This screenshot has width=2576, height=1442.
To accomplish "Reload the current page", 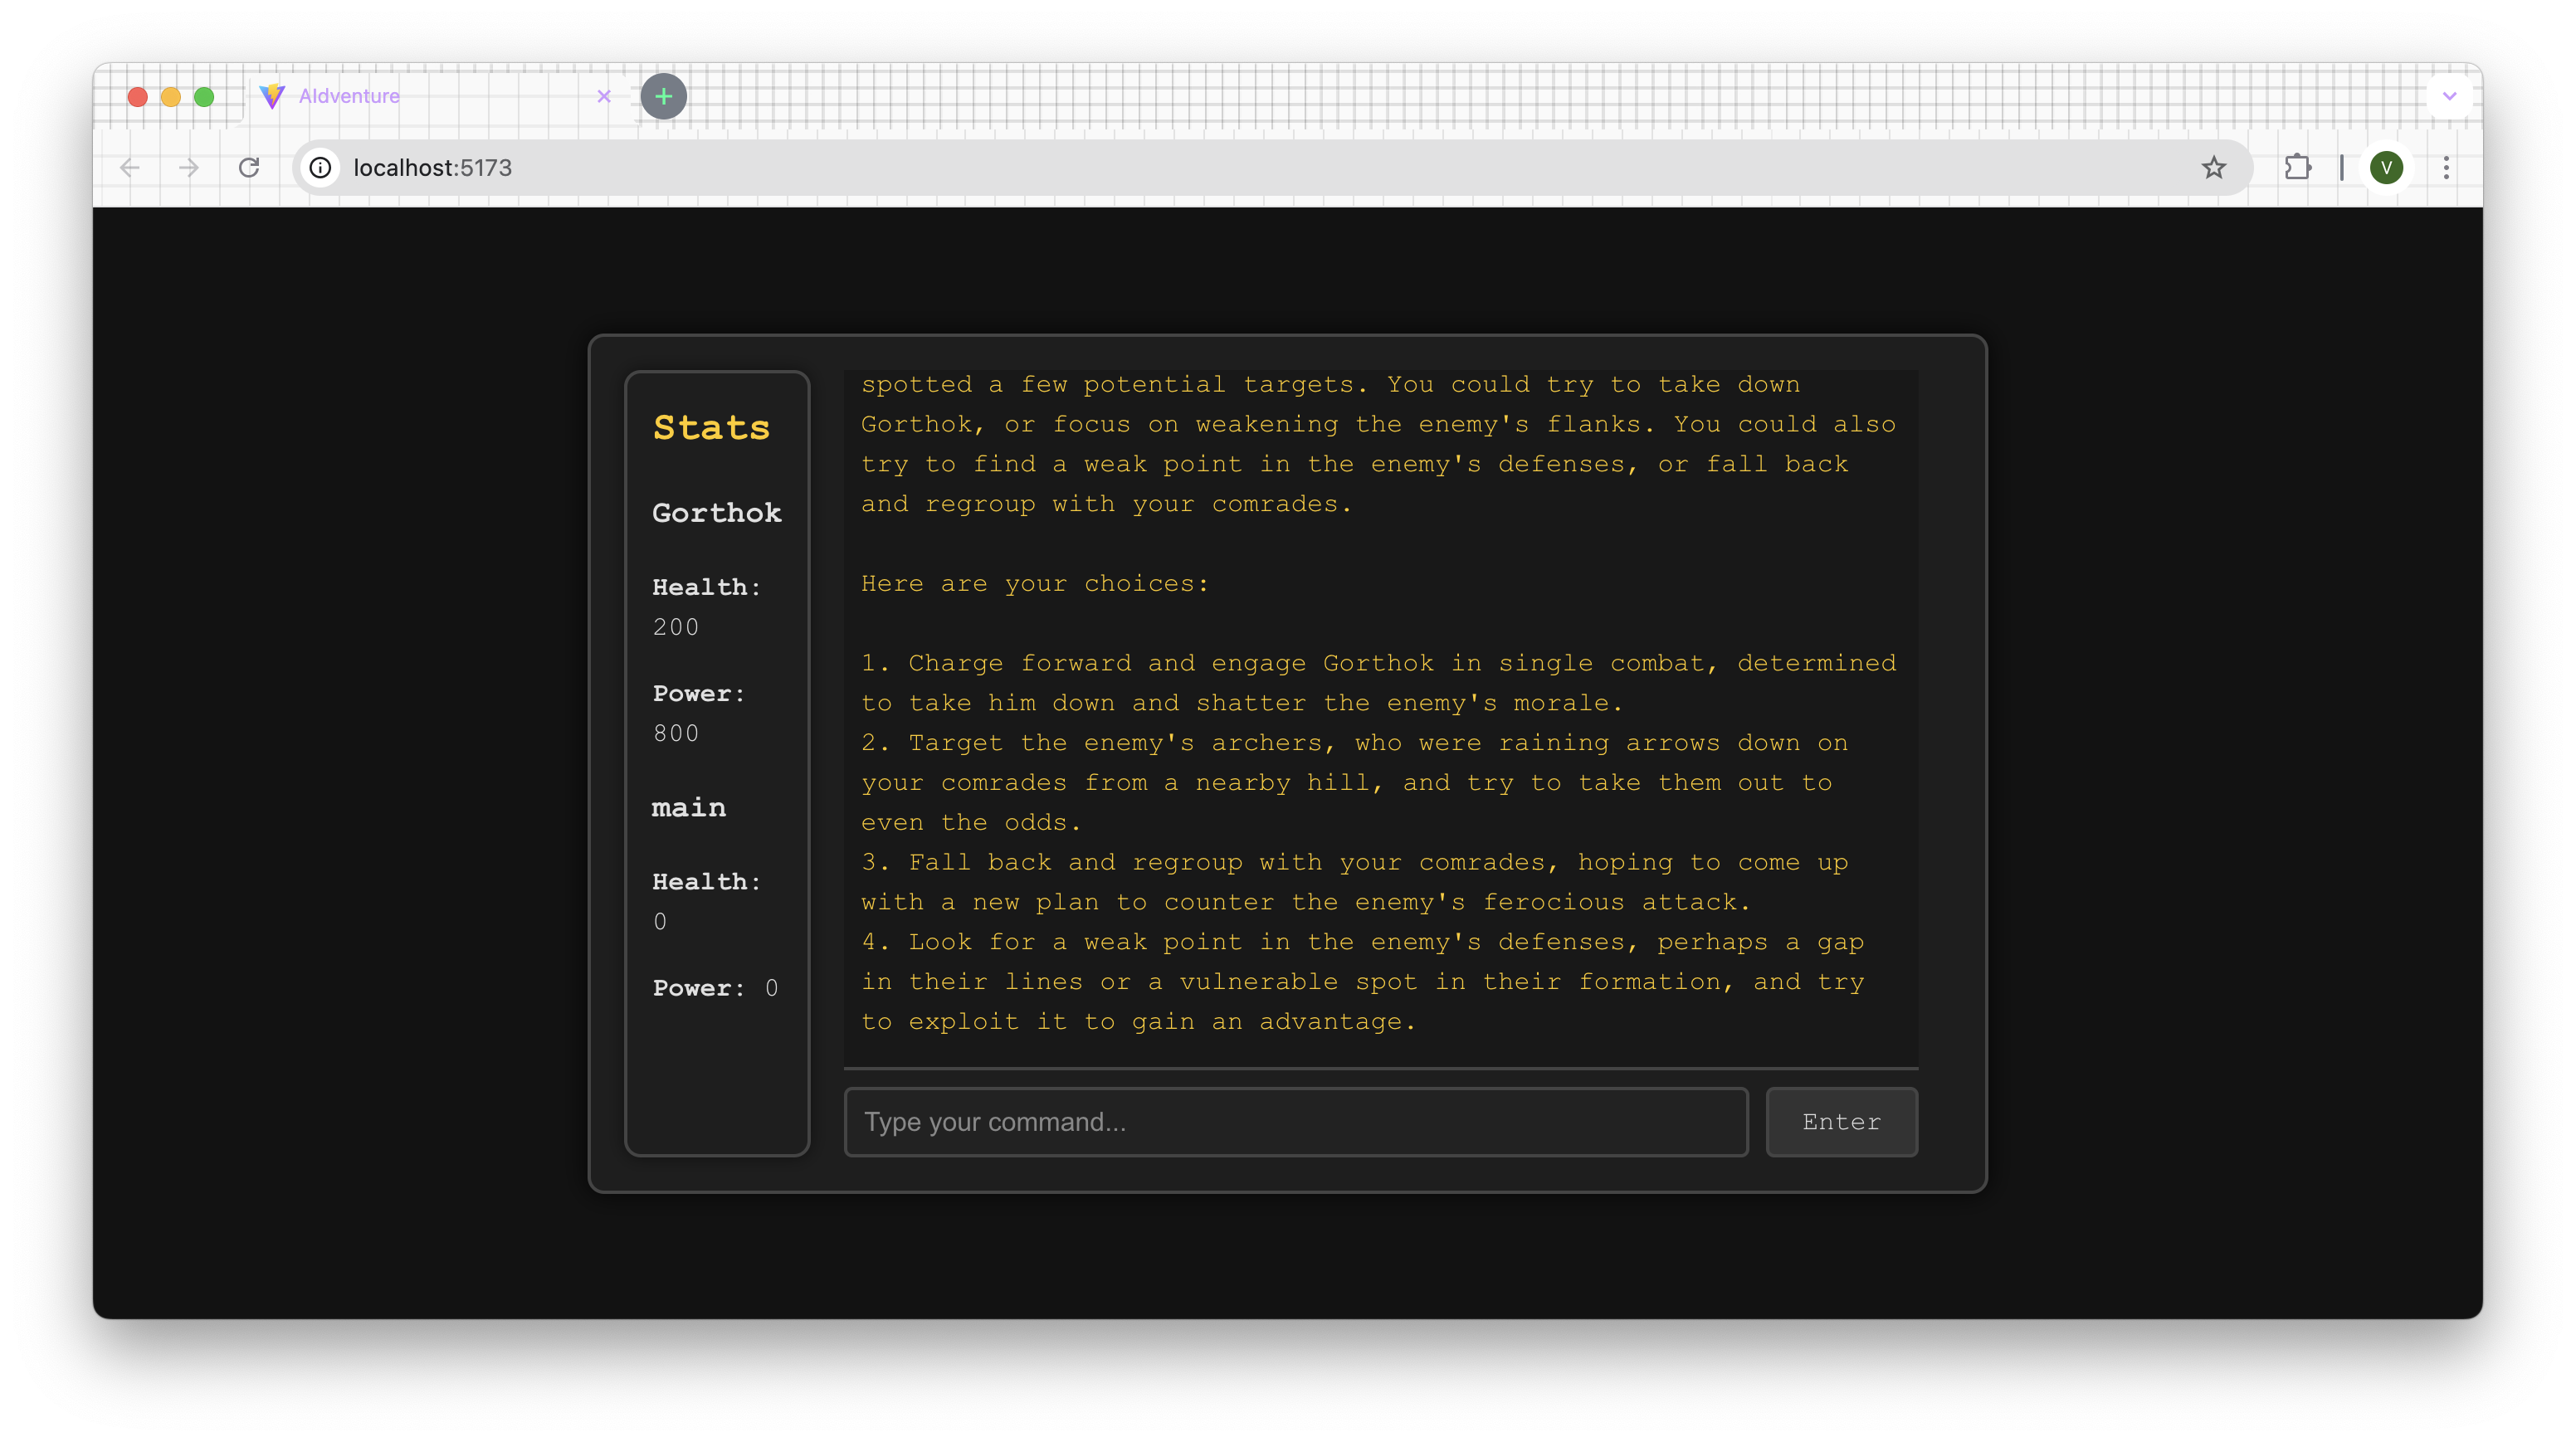I will pos(250,168).
